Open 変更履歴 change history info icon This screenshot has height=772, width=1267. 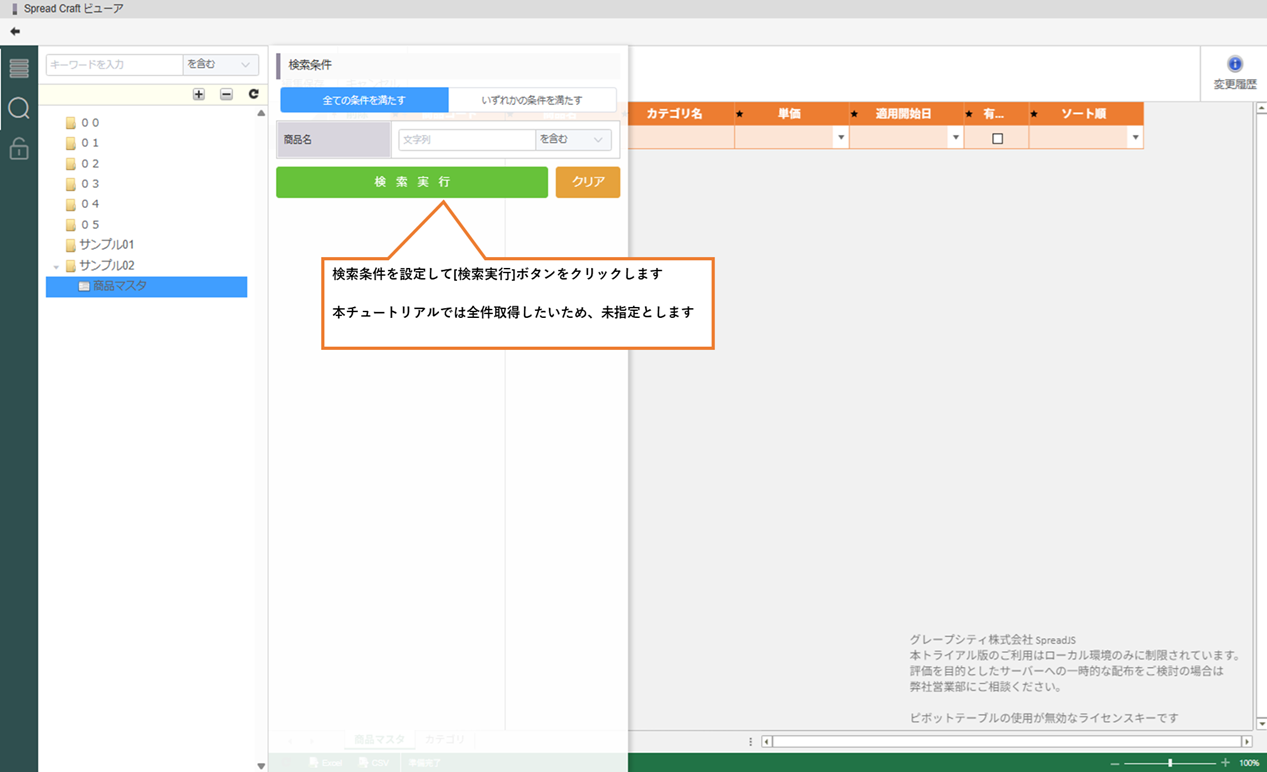tap(1234, 65)
